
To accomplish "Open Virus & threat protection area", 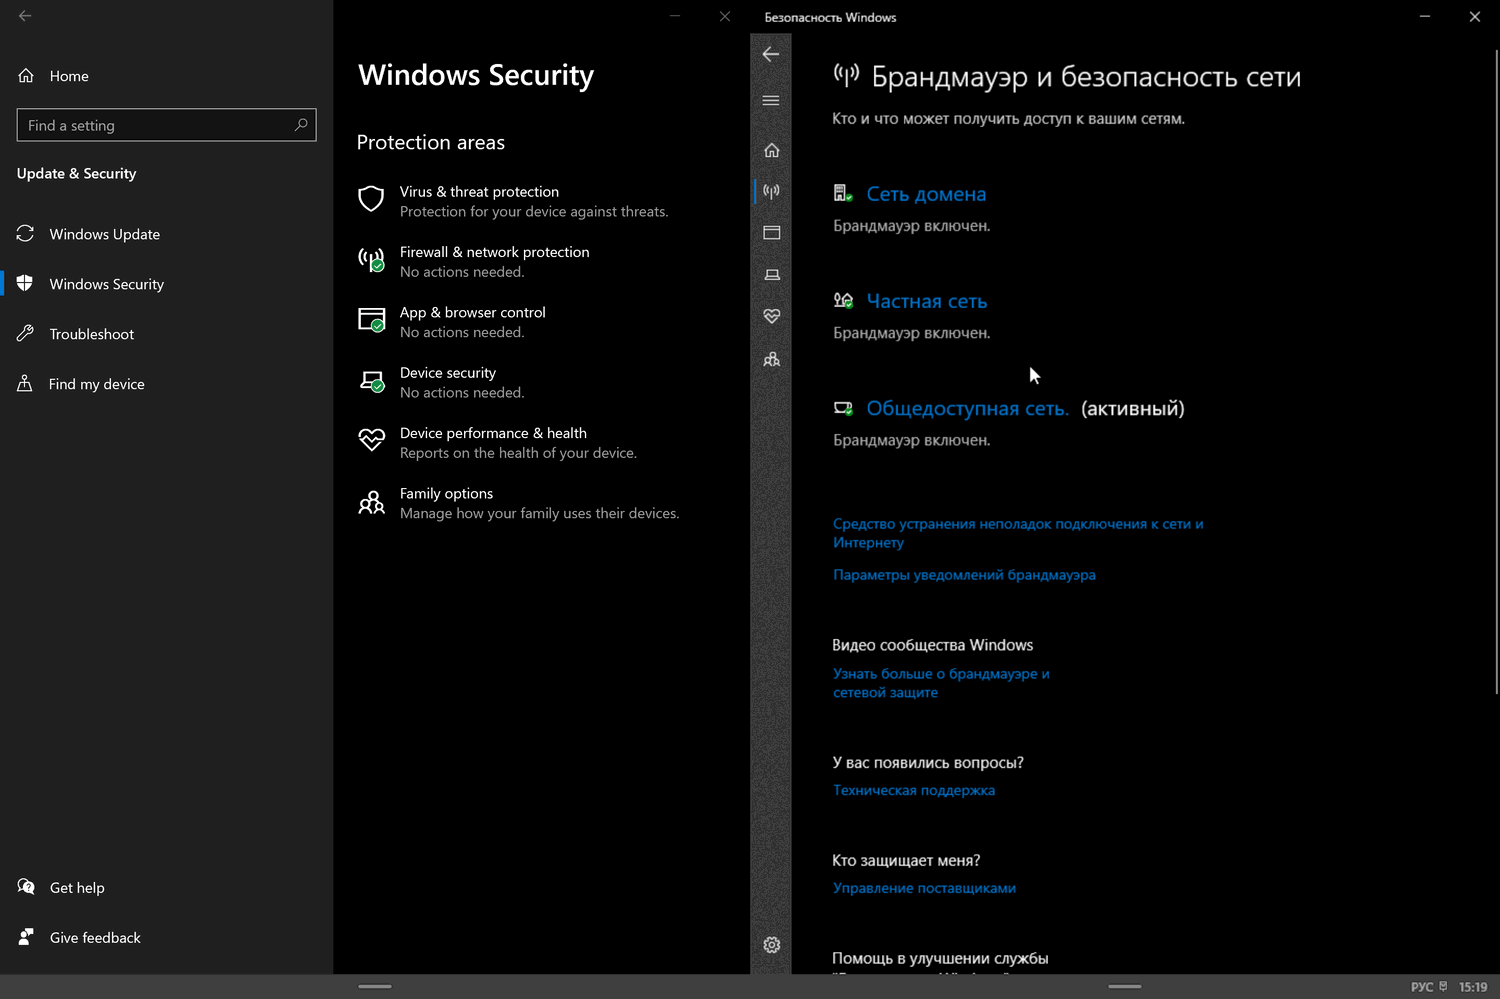I will pos(479,192).
